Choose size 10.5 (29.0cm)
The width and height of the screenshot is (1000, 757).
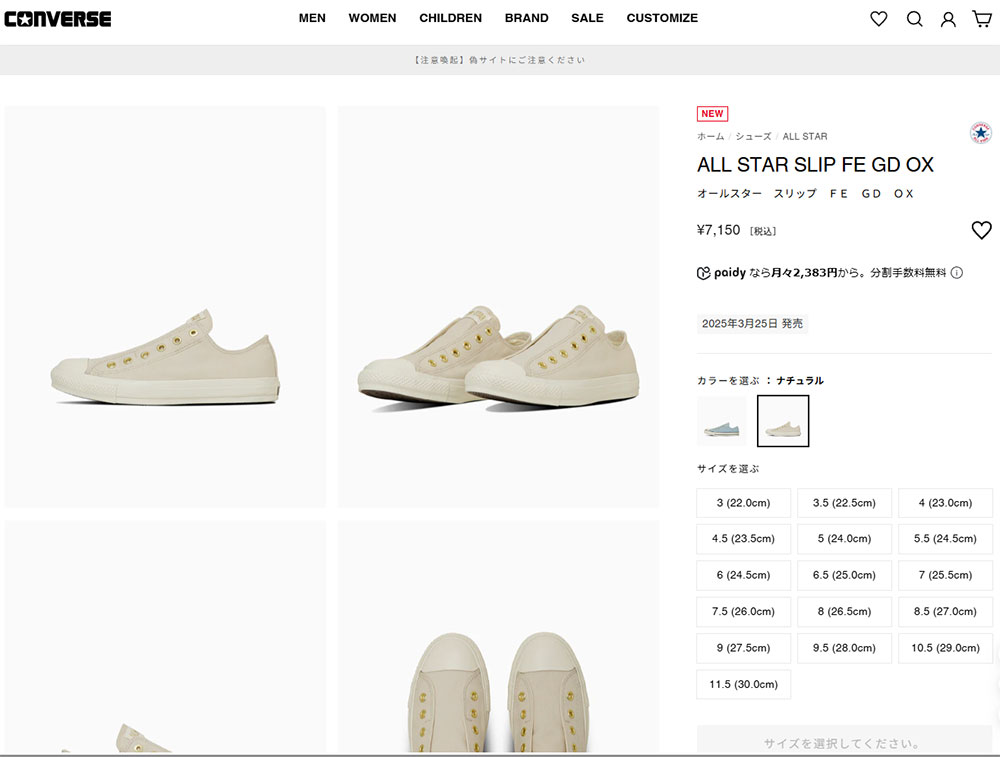click(x=945, y=648)
